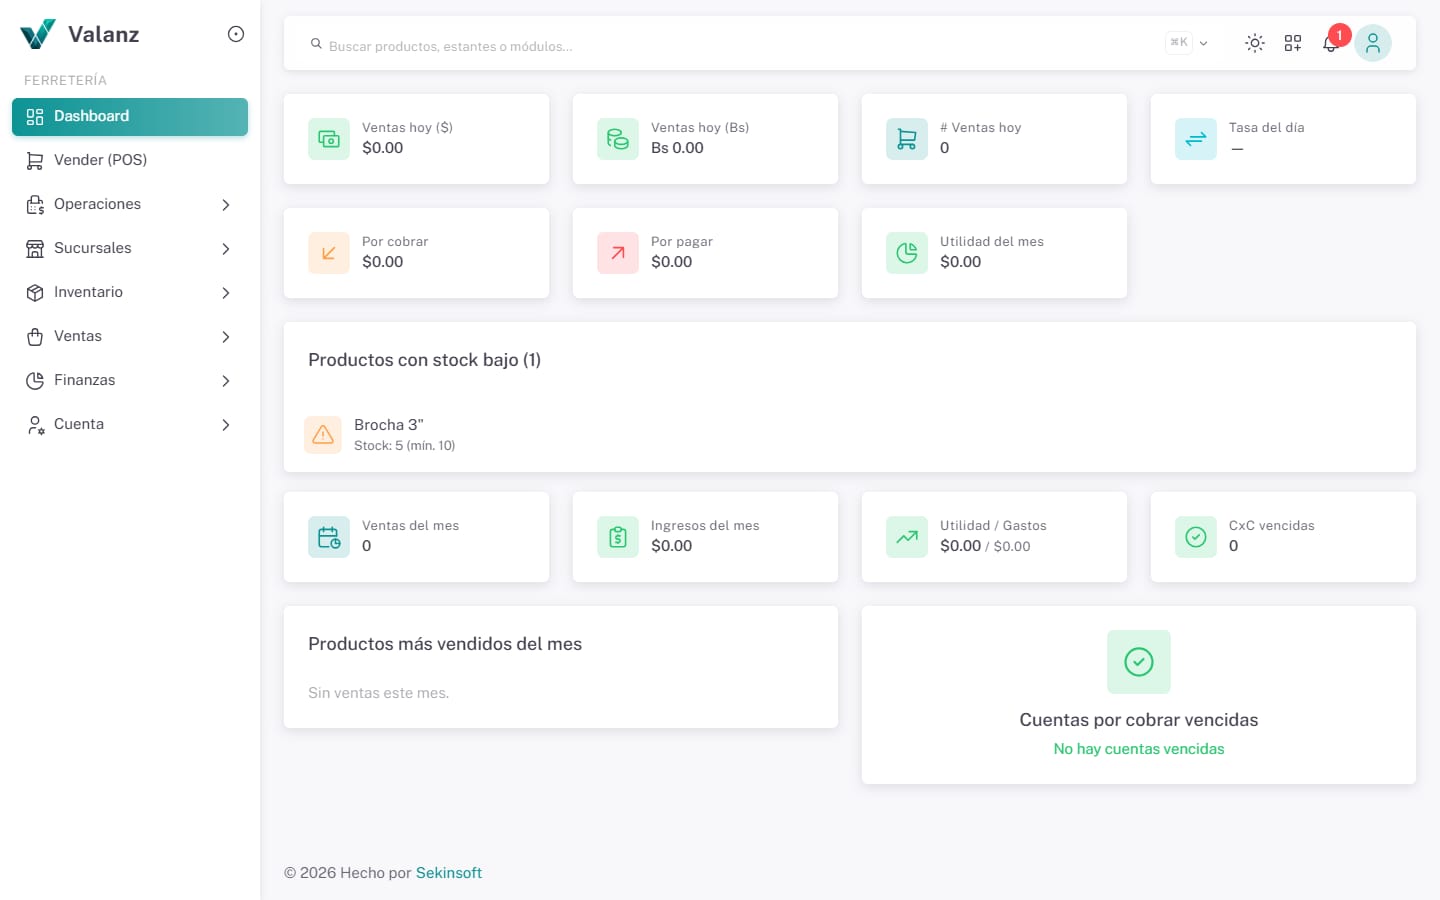Click the low stock warning icon

(x=323, y=435)
